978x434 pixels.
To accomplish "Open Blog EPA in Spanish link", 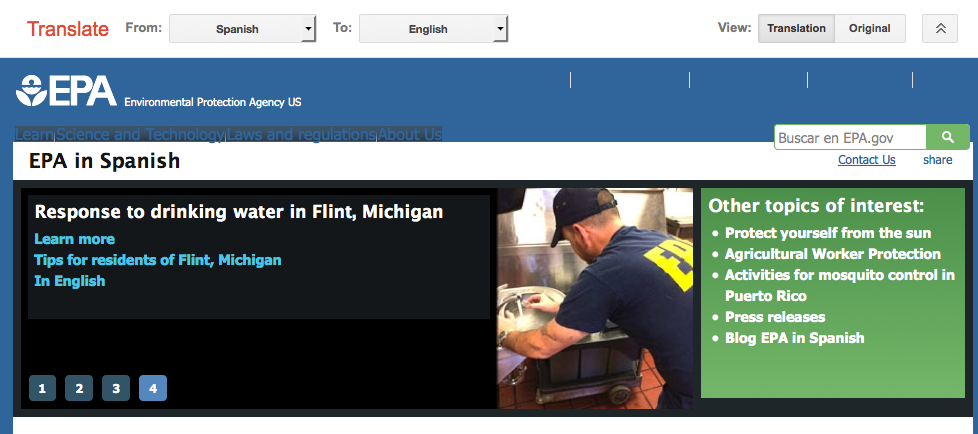I will pyautogui.click(x=795, y=338).
